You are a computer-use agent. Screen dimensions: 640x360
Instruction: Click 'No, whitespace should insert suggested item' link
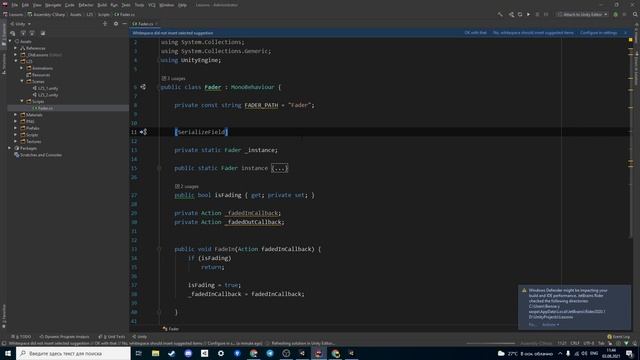click(533, 33)
